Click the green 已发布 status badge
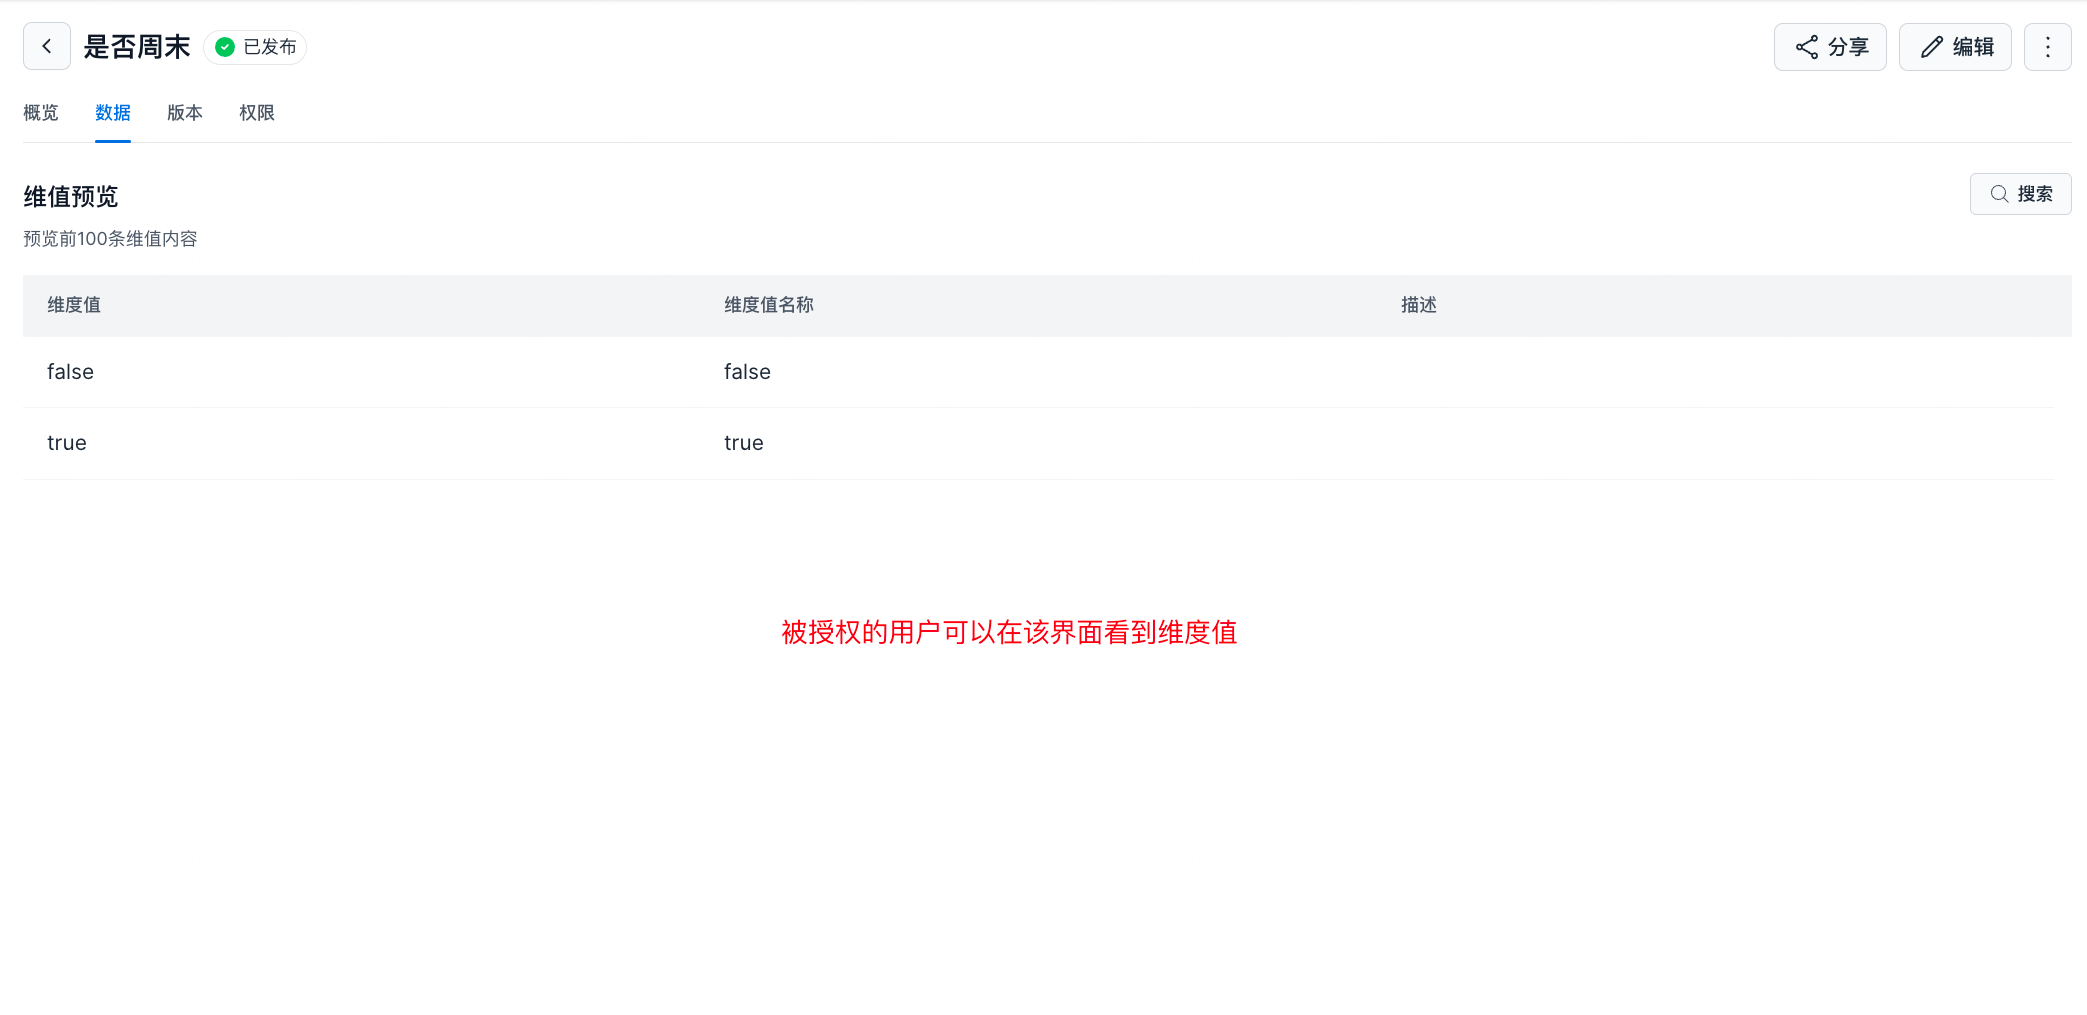Screen dimensions: 2087x1015 (256, 47)
